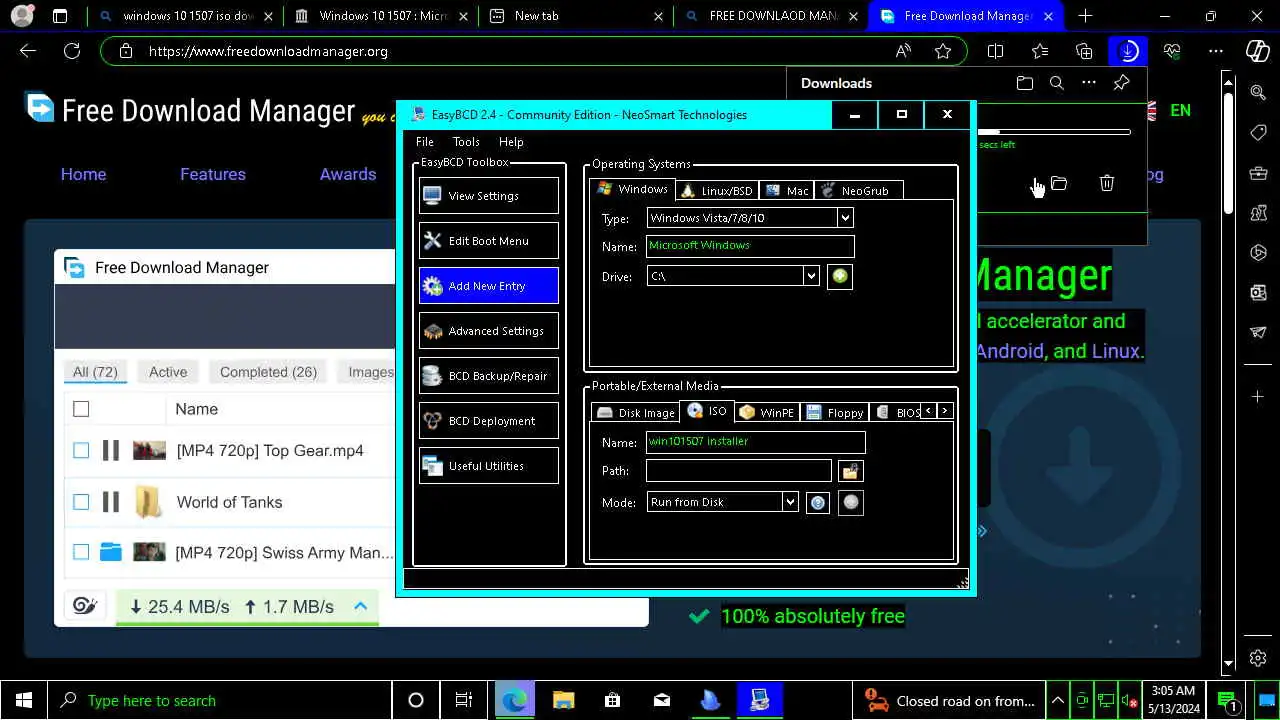This screenshot has width=1280, height=720.
Task: Open more options in Downloads panel
Action: click(1089, 83)
